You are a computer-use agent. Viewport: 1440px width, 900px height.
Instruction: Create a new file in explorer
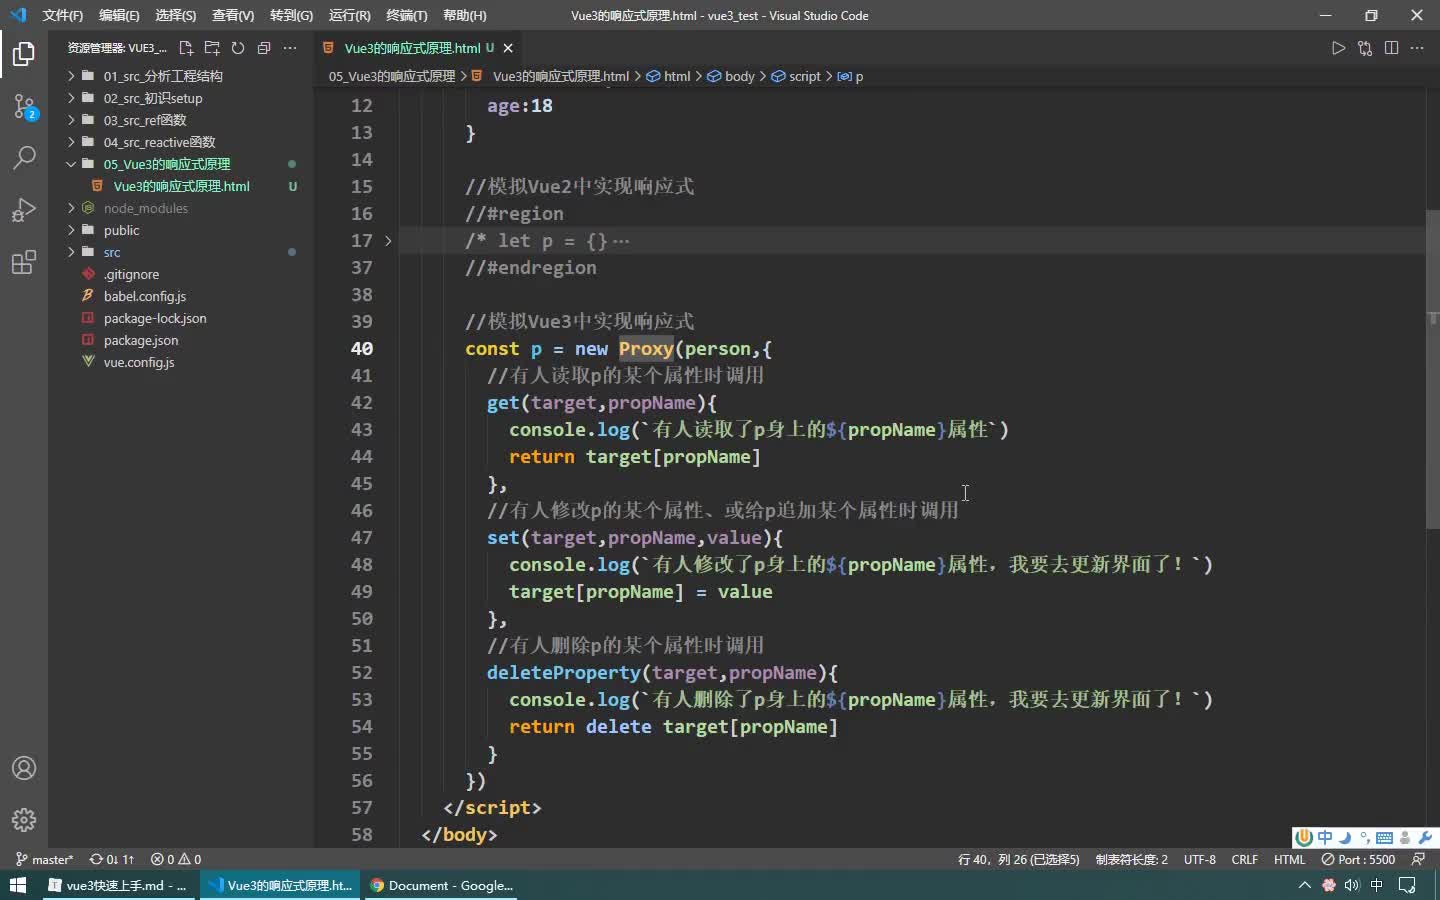click(x=186, y=48)
